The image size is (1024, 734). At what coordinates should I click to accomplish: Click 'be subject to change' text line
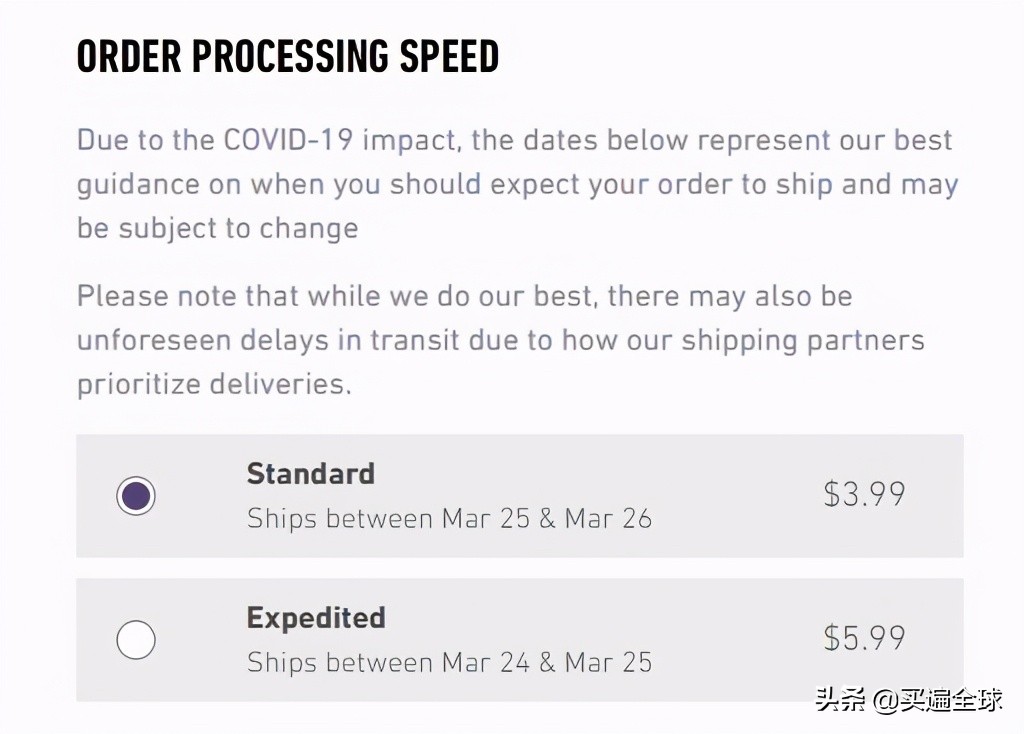[217, 228]
